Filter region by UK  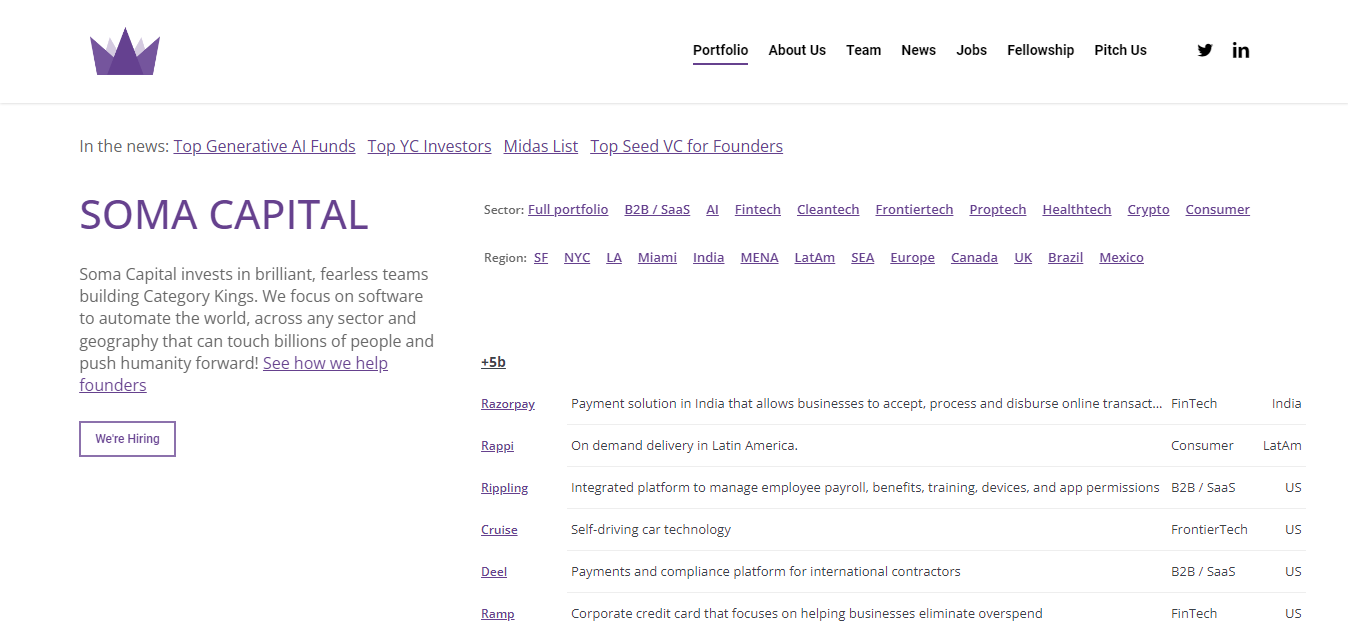(x=1023, y=258)
